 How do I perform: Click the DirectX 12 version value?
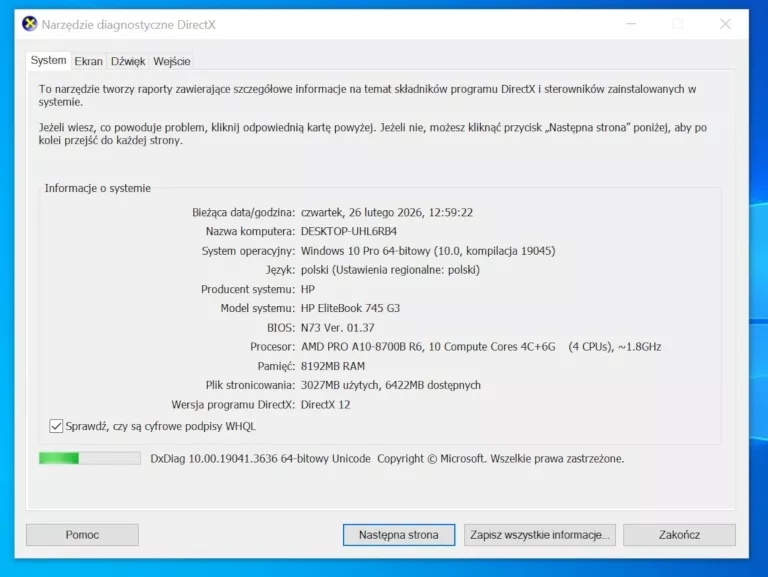pyautogui.click(x=325, y=405)
